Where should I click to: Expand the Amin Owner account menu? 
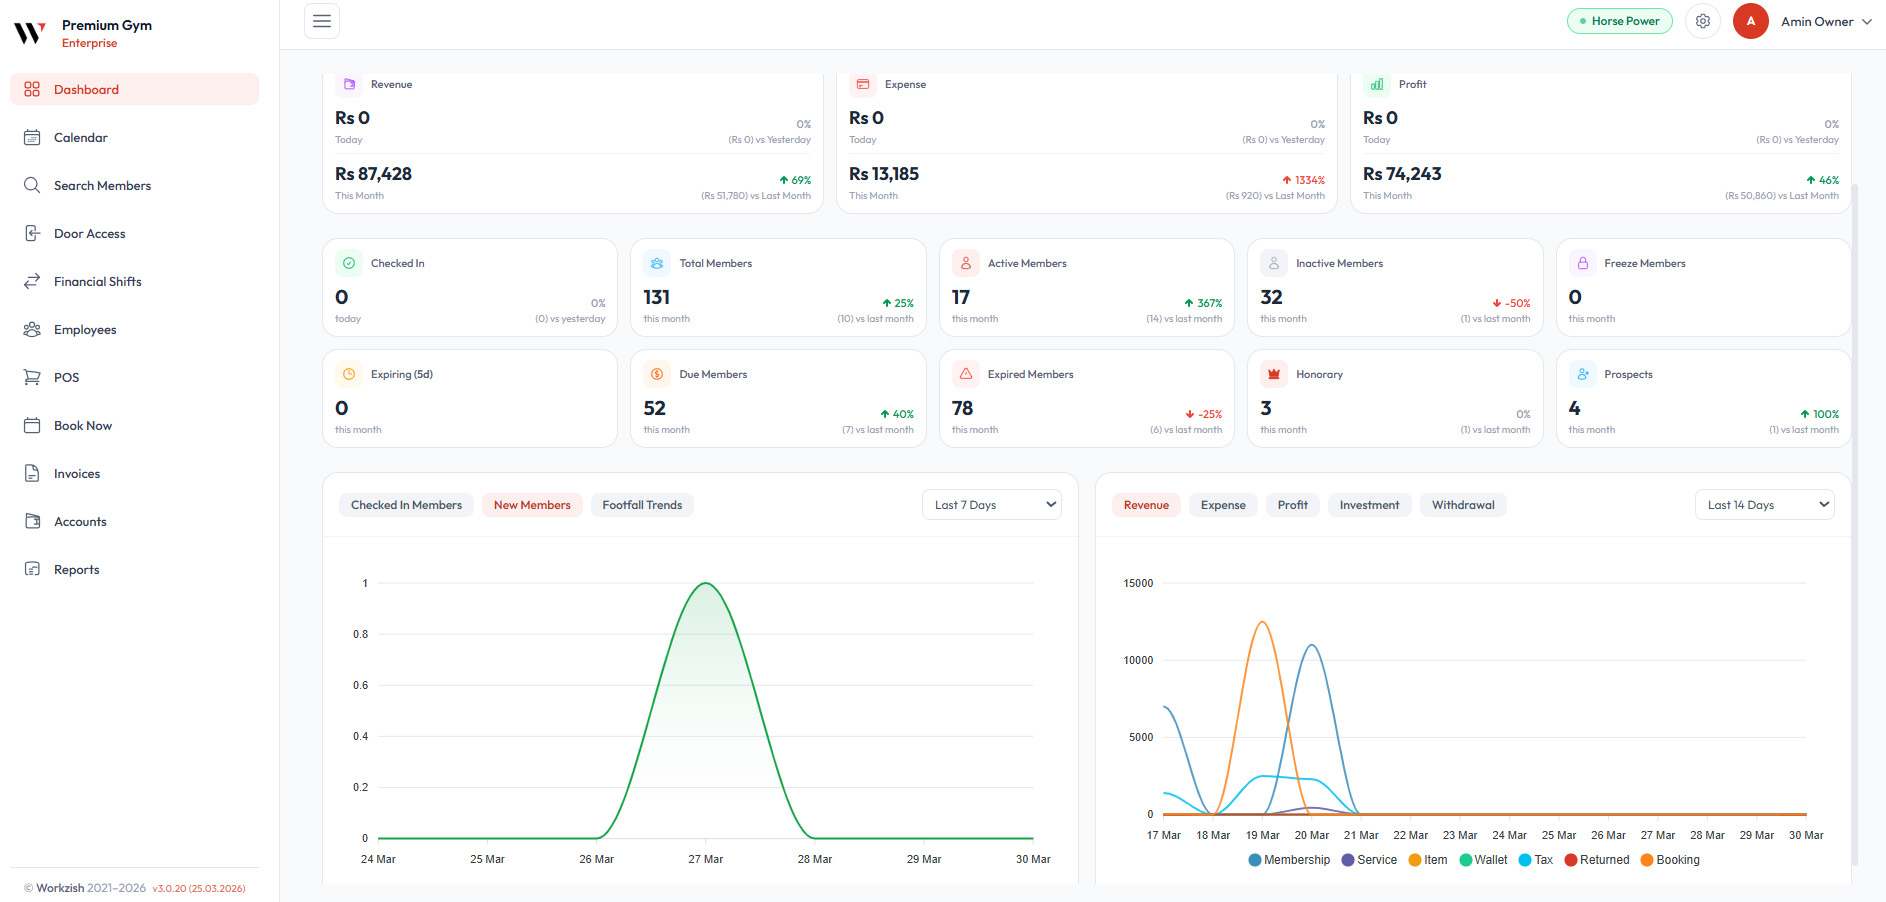1826,21
